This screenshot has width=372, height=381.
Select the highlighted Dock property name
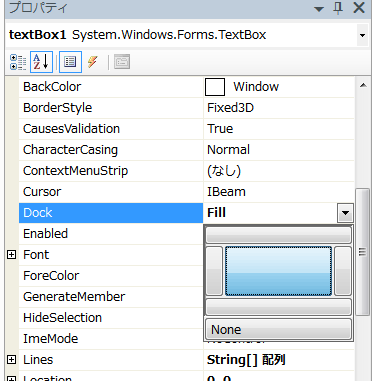tap(111, 213)
